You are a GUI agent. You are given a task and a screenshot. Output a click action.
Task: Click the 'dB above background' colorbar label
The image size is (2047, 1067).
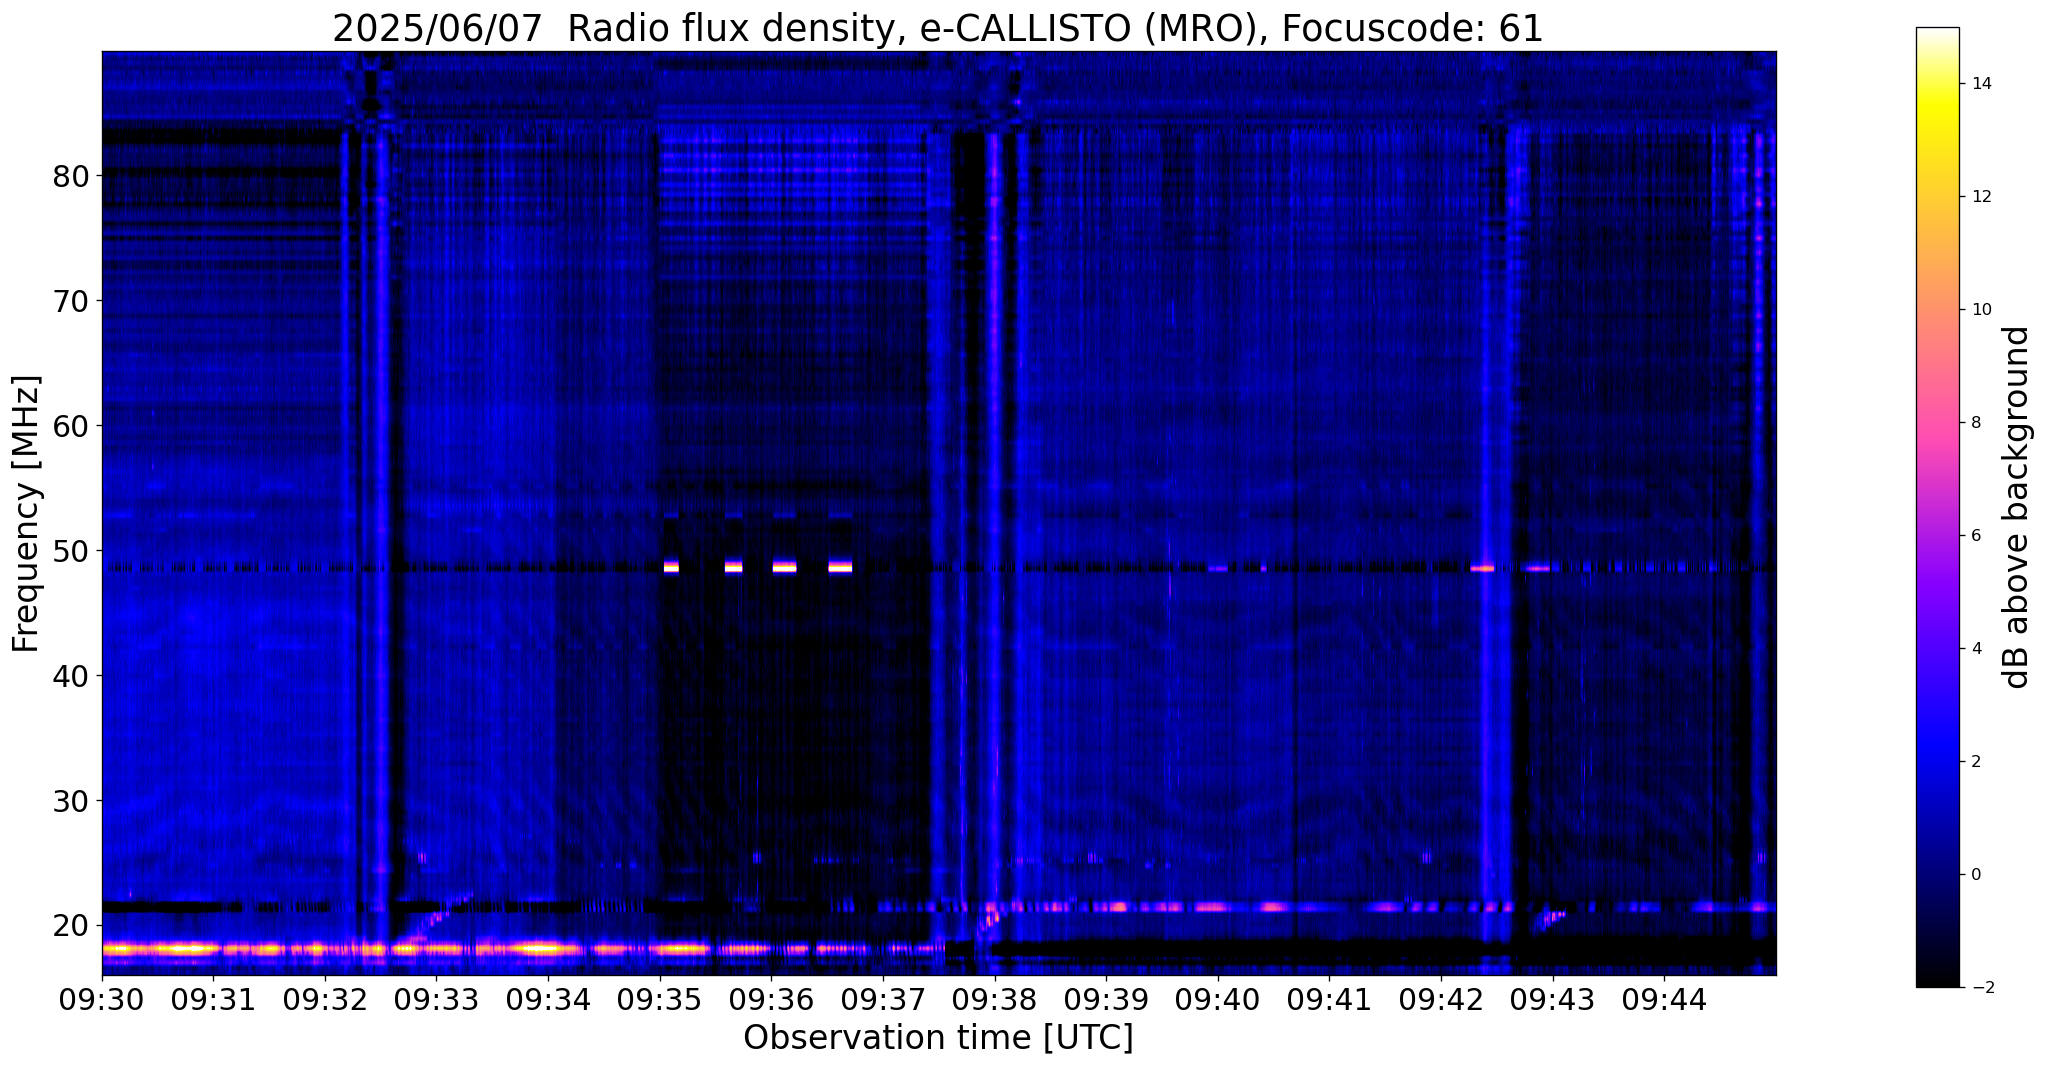(x=2017, y=507)
